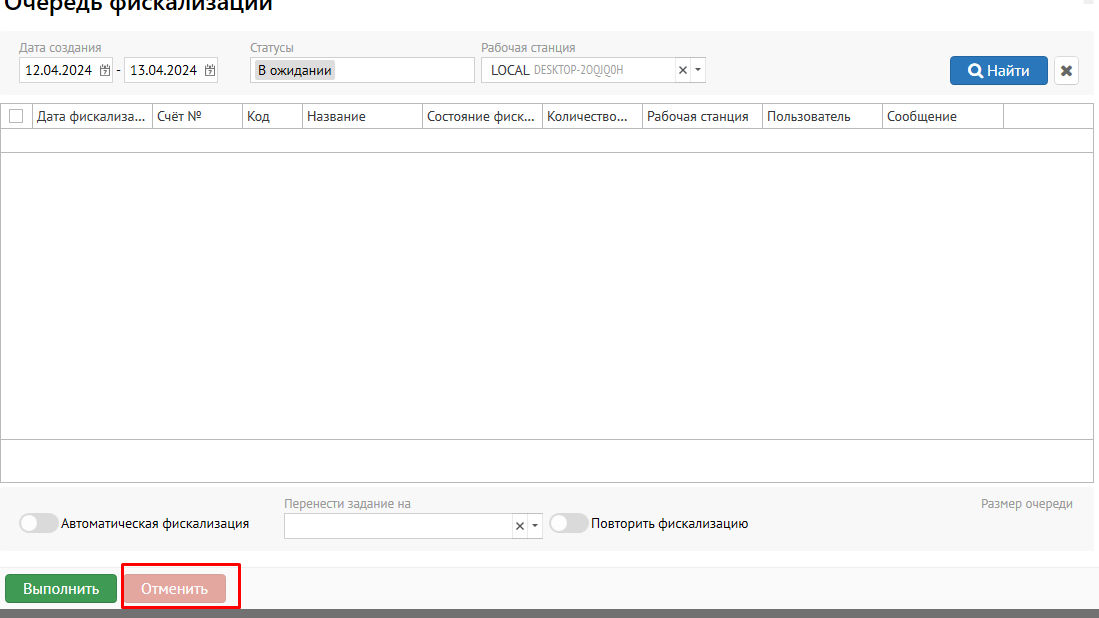Viewport: 1099px width, 618px height.
Task: Open calendar for start date 12.04.2024
Action: tap(104, 70)
